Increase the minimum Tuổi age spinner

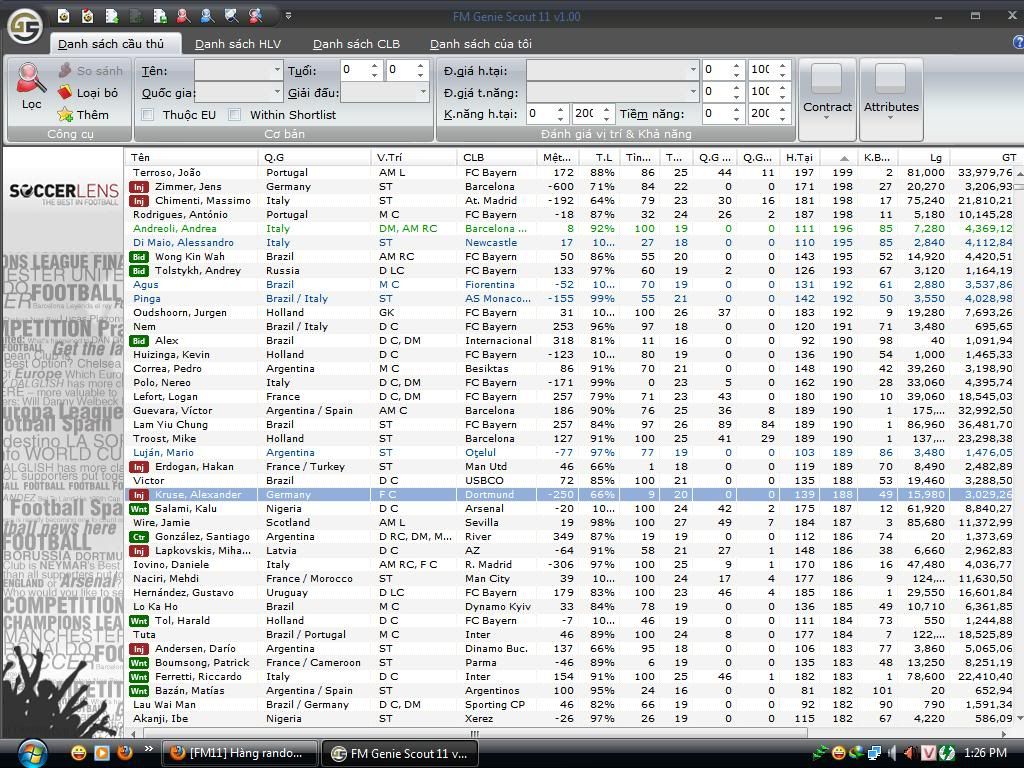374,65
